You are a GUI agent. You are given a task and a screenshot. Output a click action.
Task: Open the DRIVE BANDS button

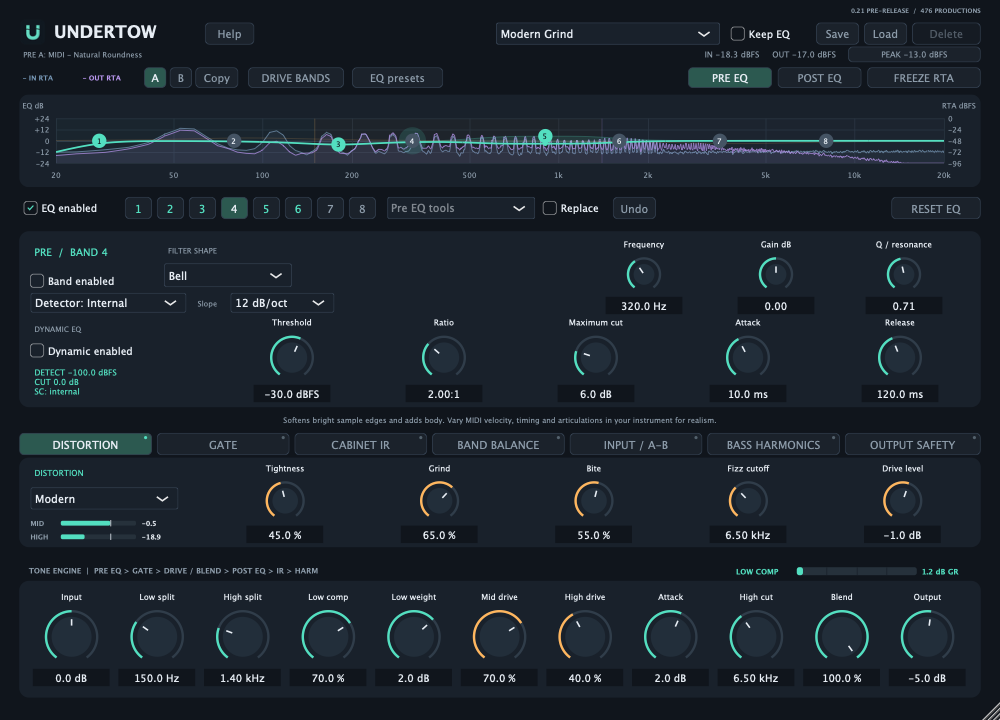296,78
